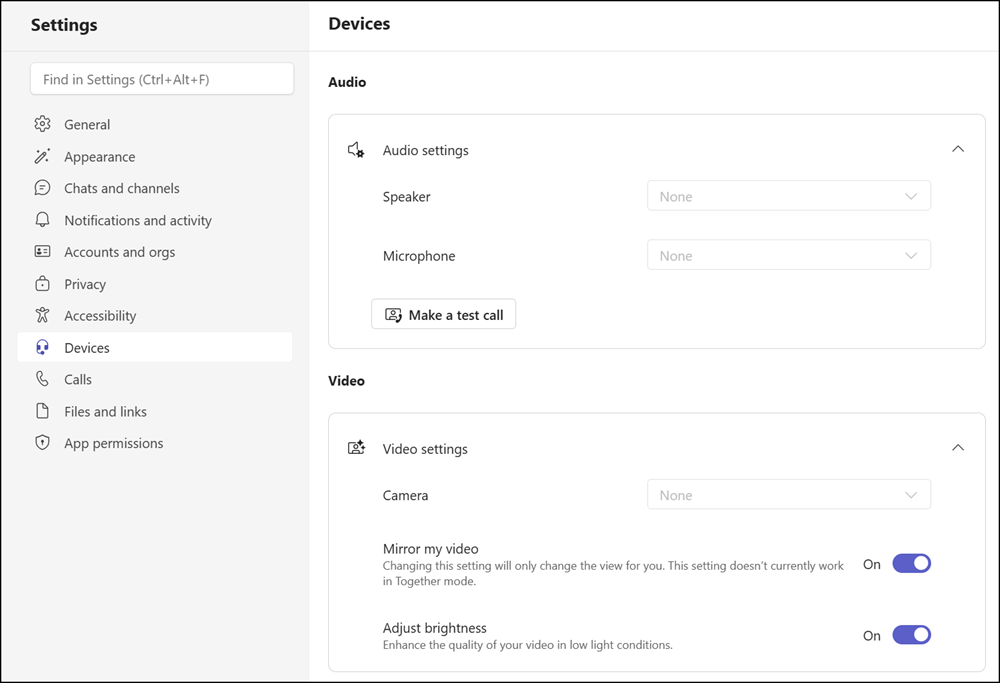Click the Find in Settings search field
Image resolution: width=1000 pixels, height=683 pixels.
(162, 78)
